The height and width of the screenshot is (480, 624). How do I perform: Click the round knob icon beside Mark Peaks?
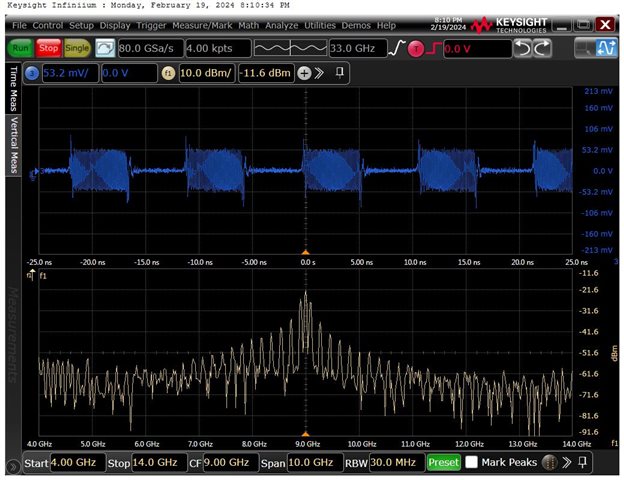550,462
